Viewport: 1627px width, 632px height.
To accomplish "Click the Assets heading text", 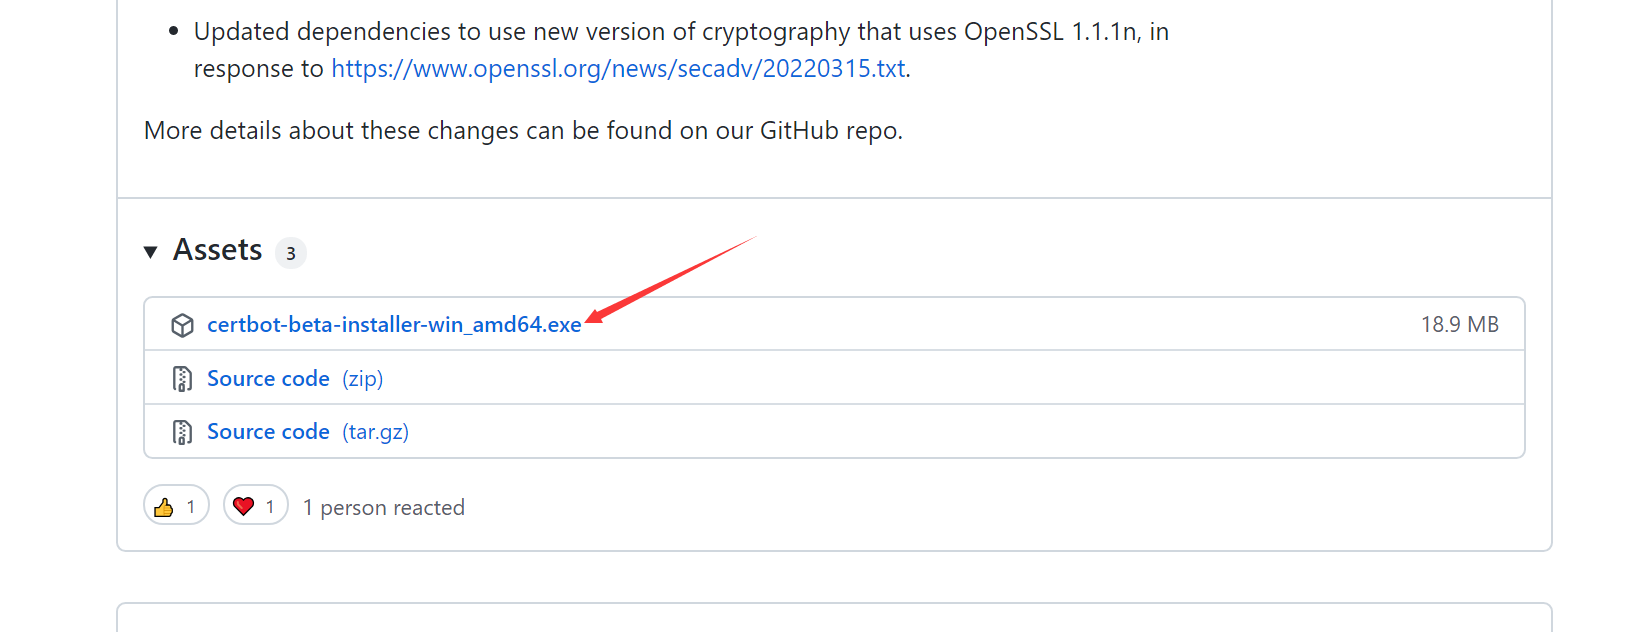I will point(217,249).
